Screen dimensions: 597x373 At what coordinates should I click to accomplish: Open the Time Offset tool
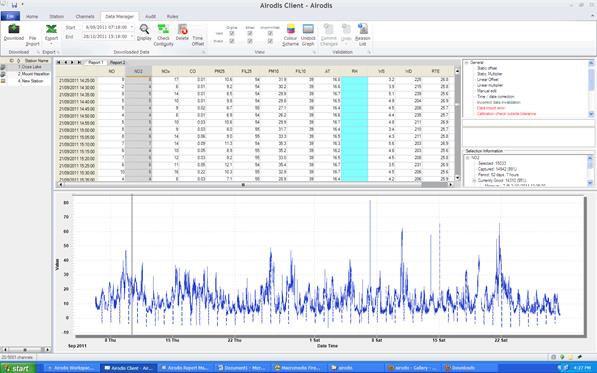click(198, 41)
